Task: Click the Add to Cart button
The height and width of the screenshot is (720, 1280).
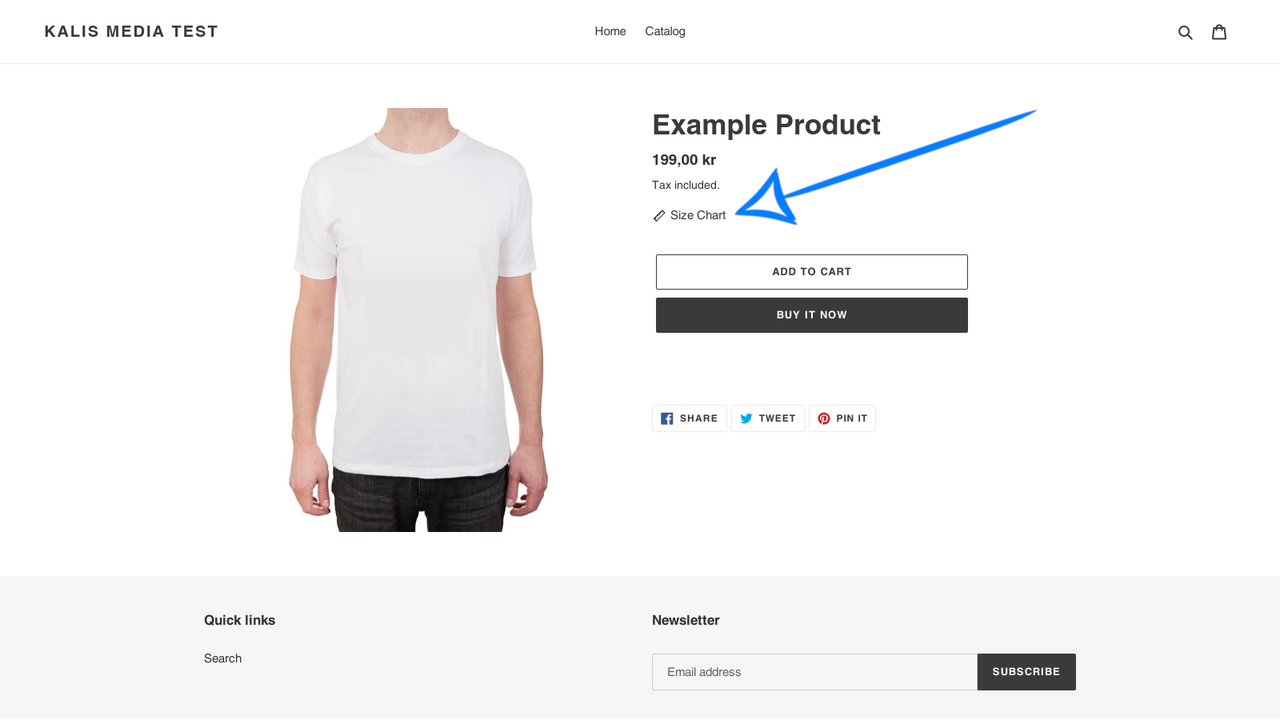Action: tap(811, 271)
